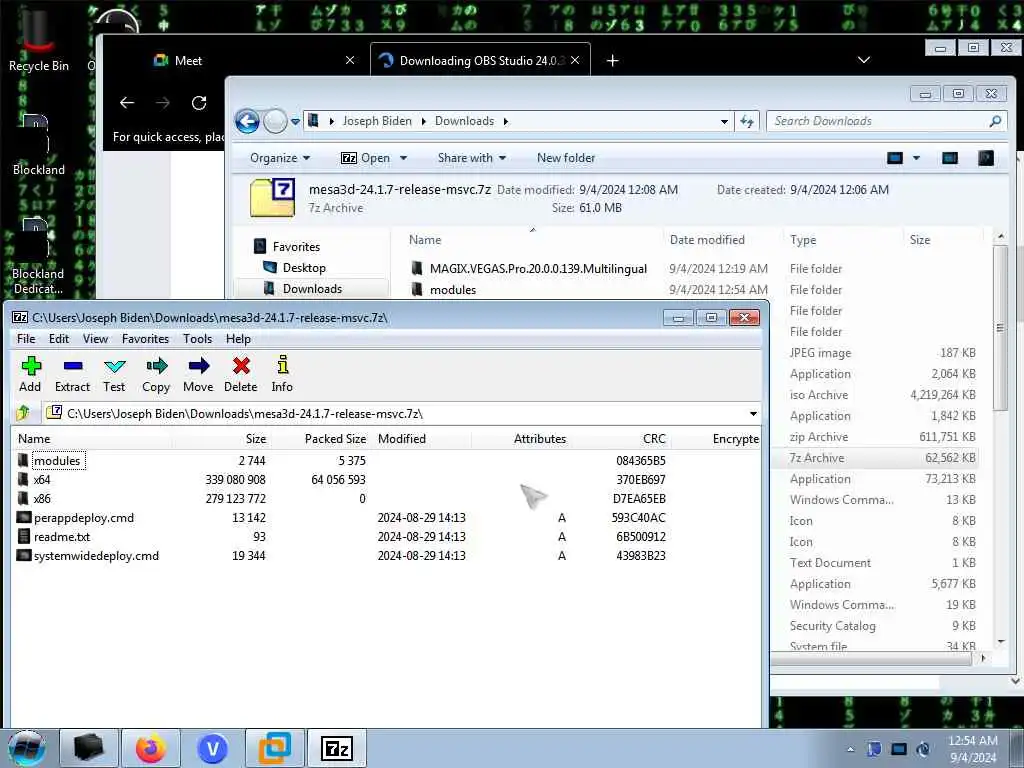Choose the Move tool in 7-Zip

pyautogui.click(x=198, y=374)
